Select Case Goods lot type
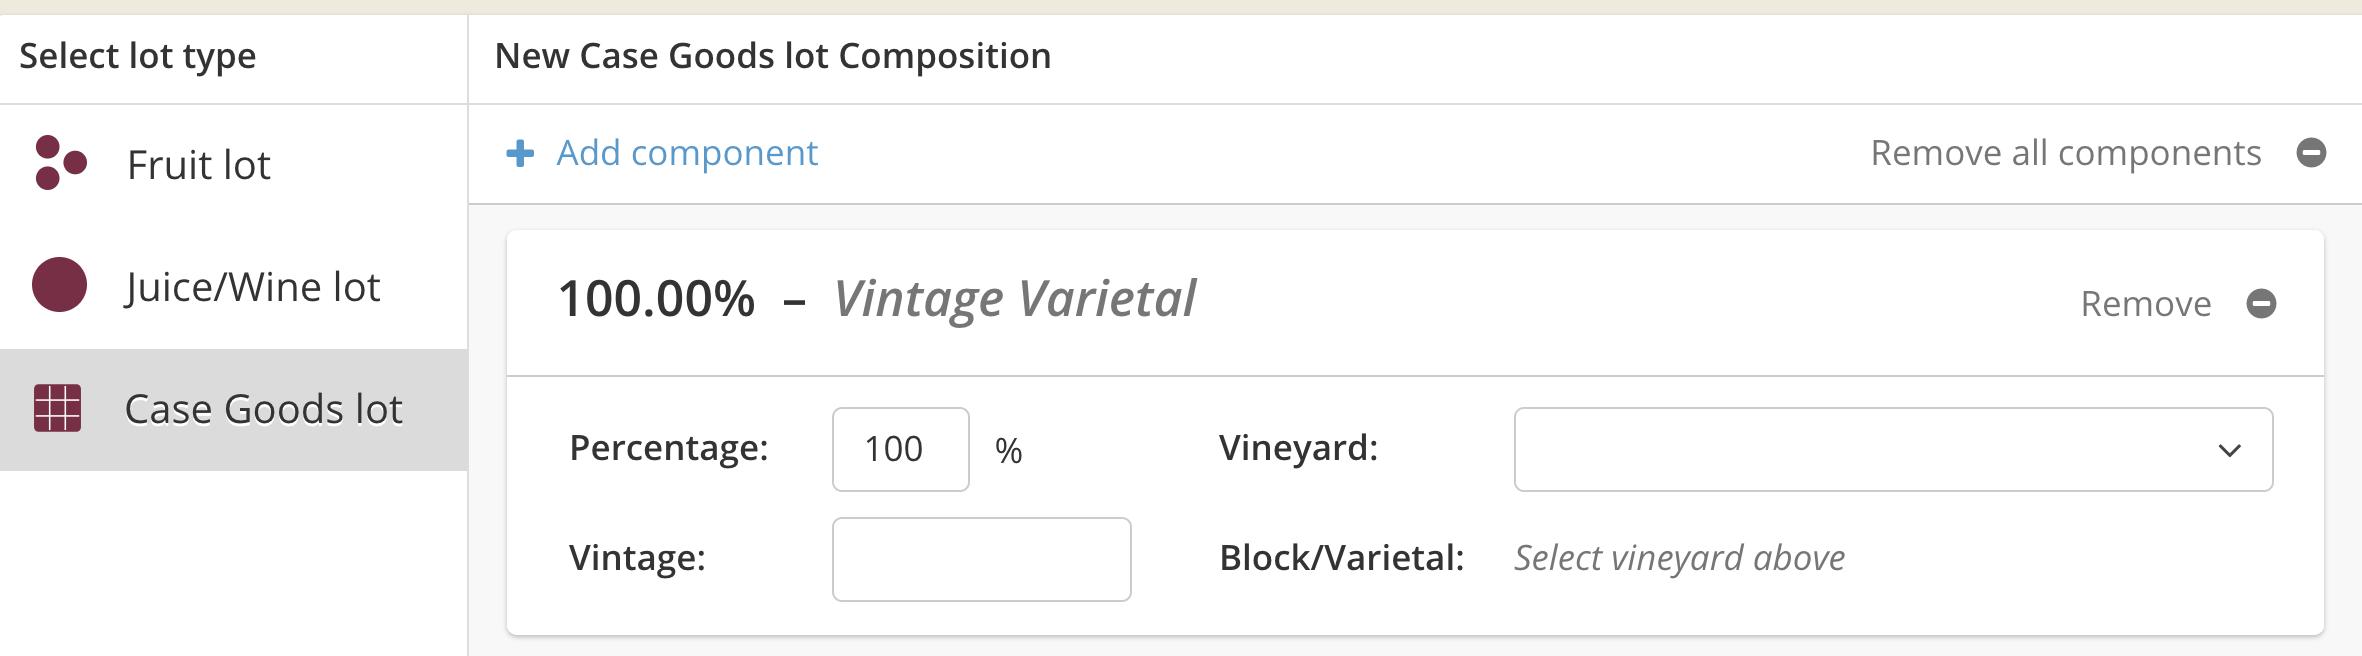 coord(263,409)
